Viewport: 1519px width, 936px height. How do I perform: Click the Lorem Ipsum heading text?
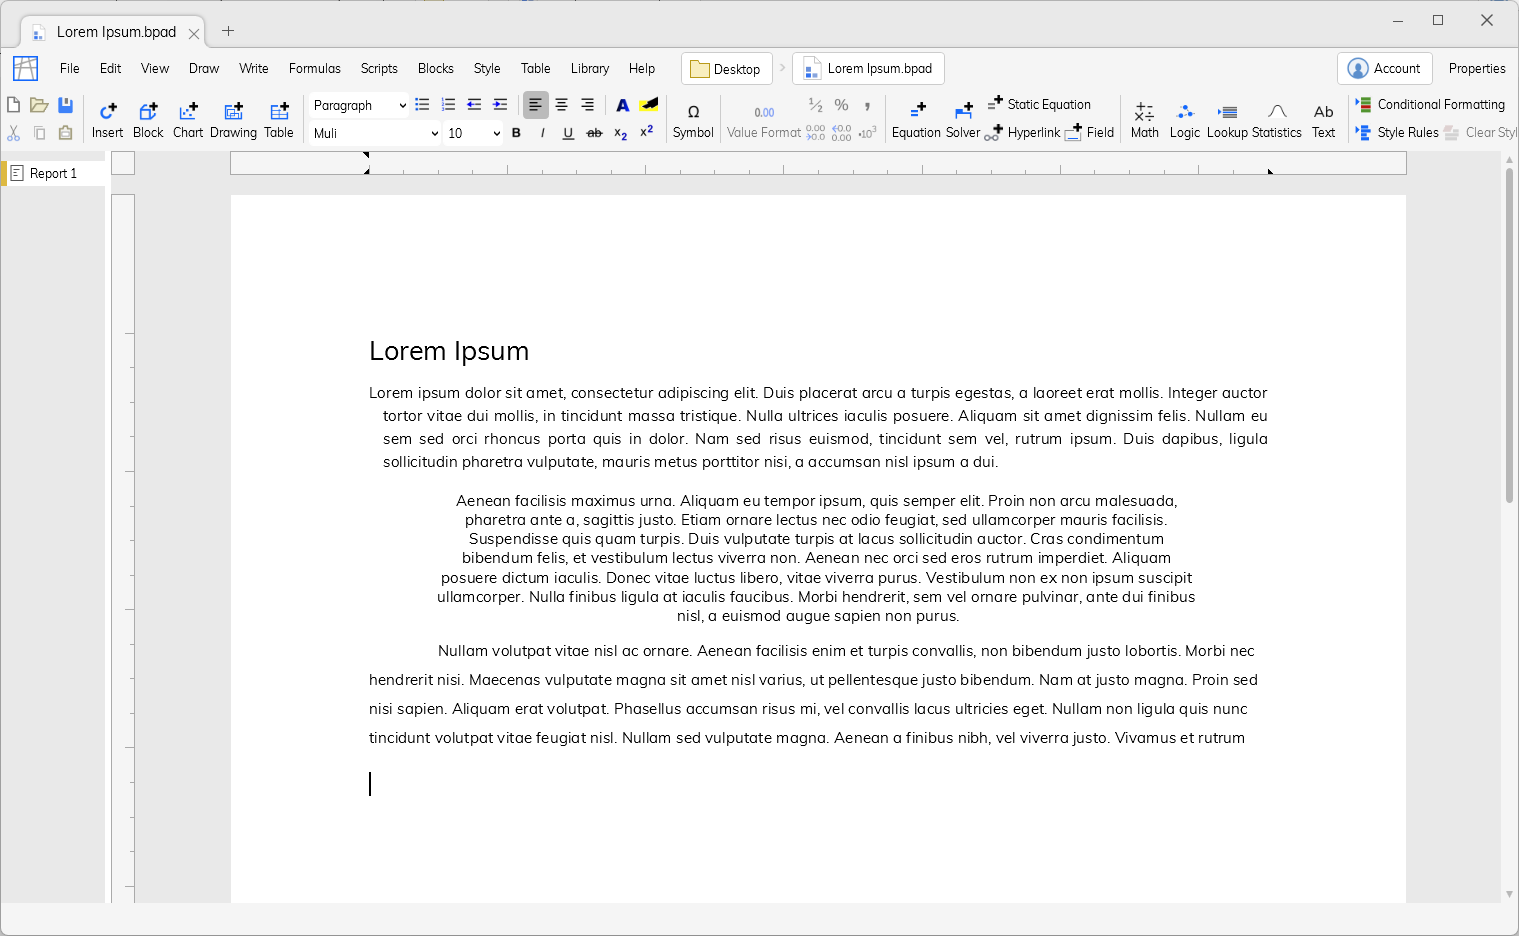449,351
